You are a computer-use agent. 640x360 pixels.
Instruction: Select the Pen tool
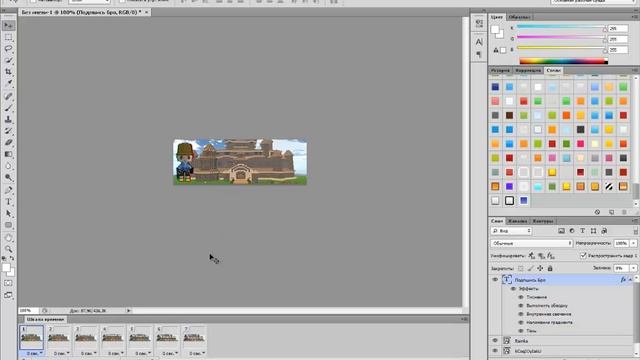point(8,190)
